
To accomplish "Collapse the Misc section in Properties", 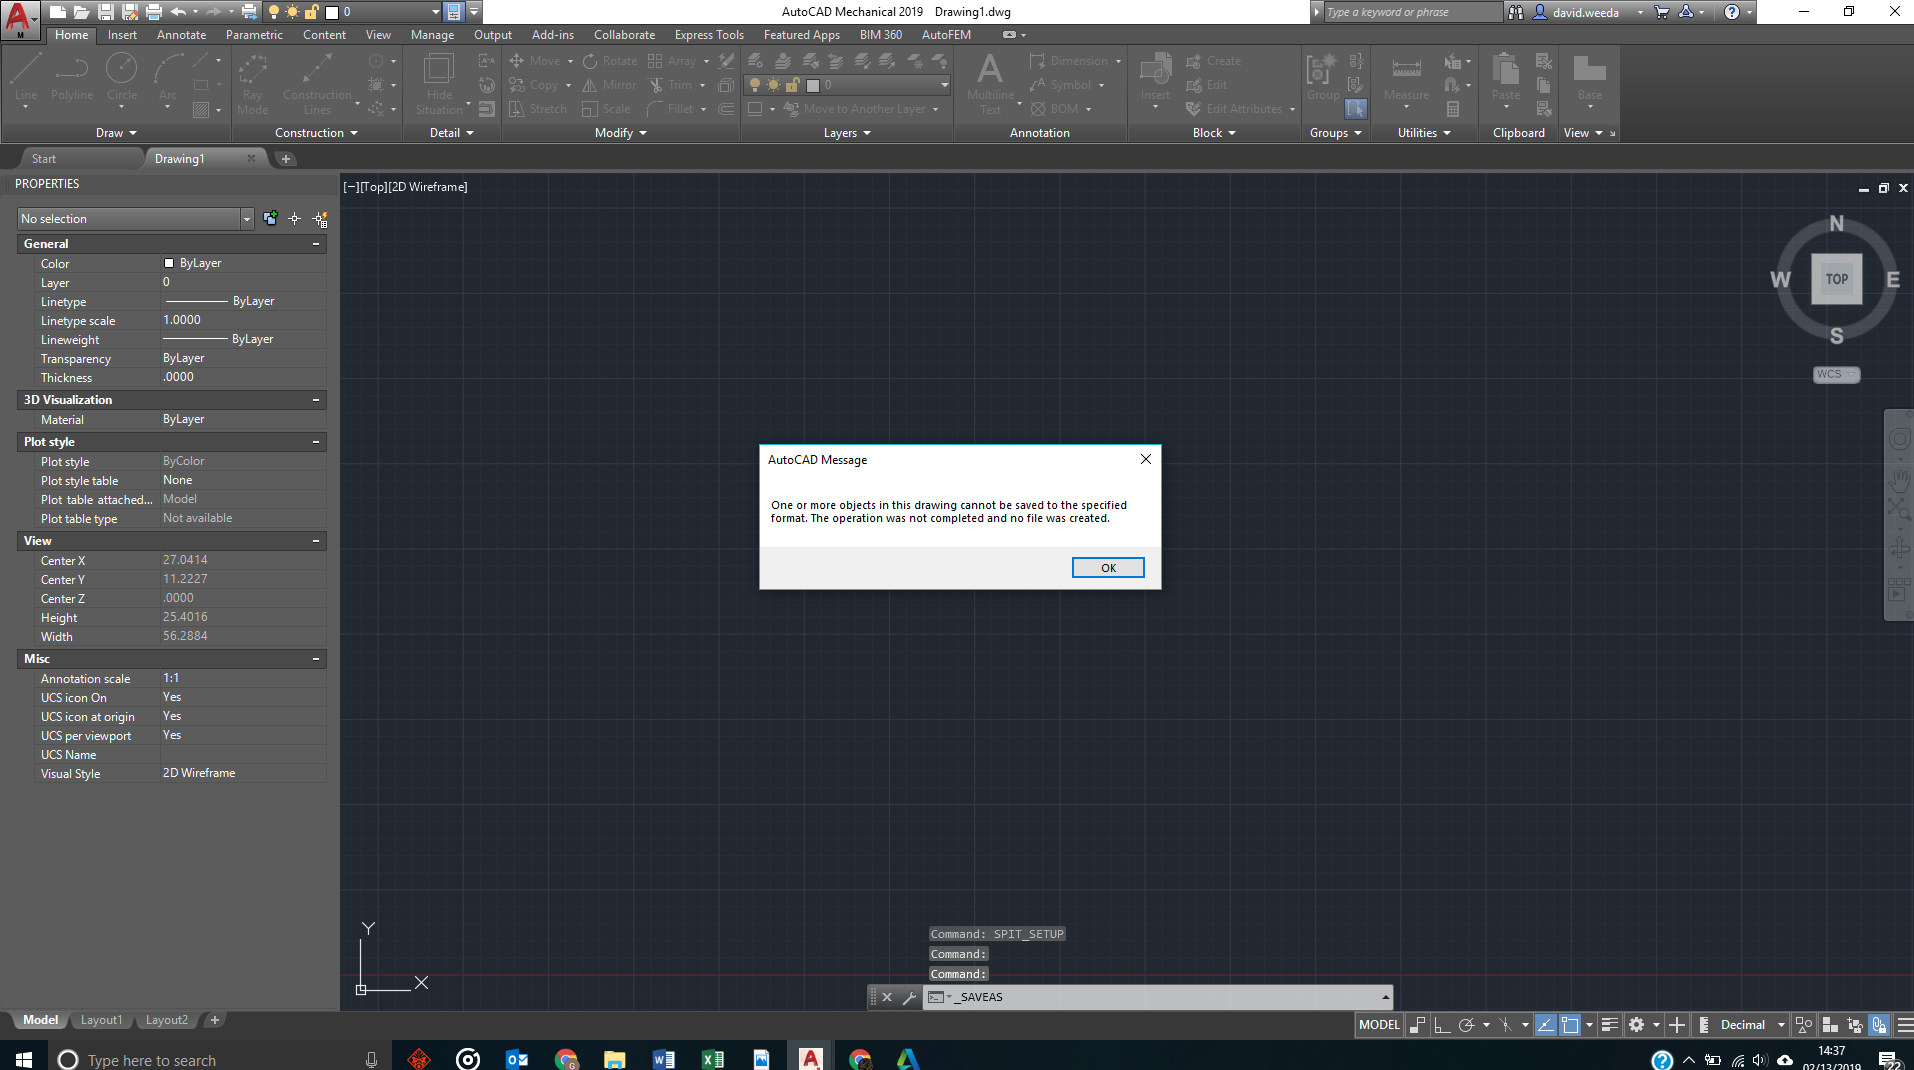I will coord(316,659).
